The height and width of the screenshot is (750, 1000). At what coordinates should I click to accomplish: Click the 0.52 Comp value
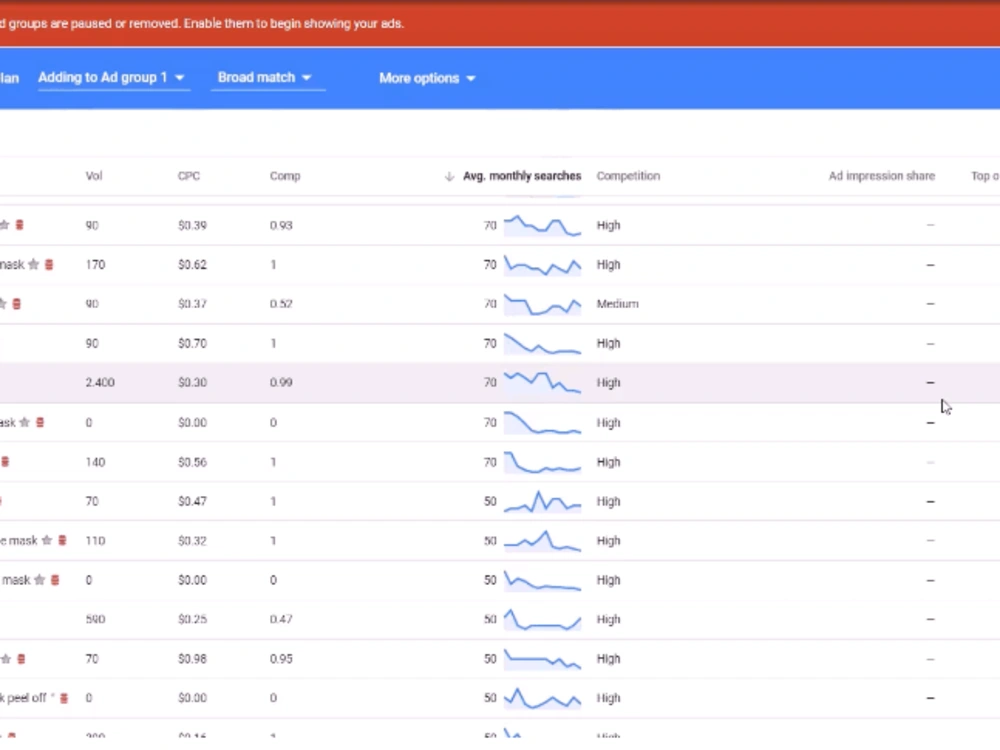[281, 304]
